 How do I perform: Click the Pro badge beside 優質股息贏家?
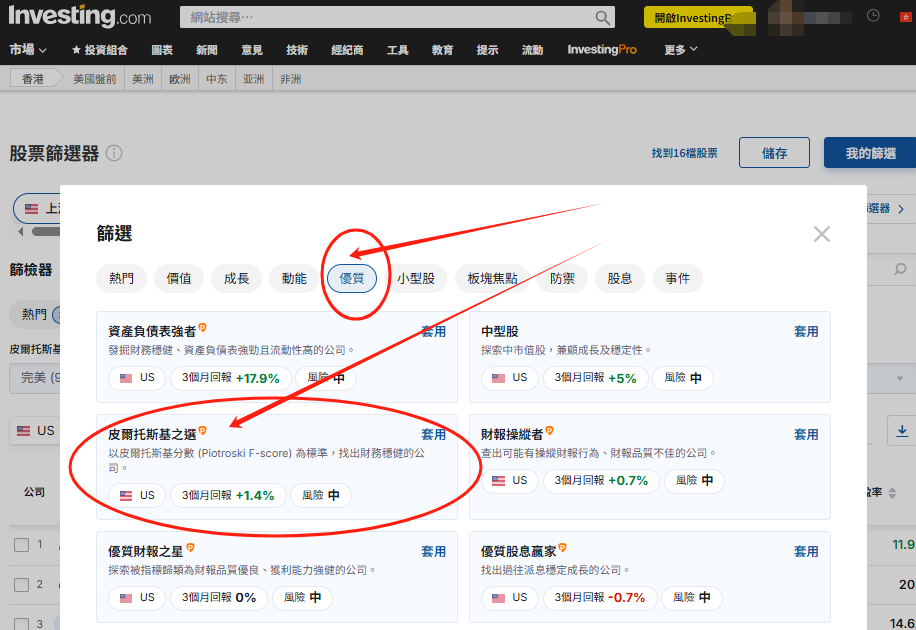point(562,548)
